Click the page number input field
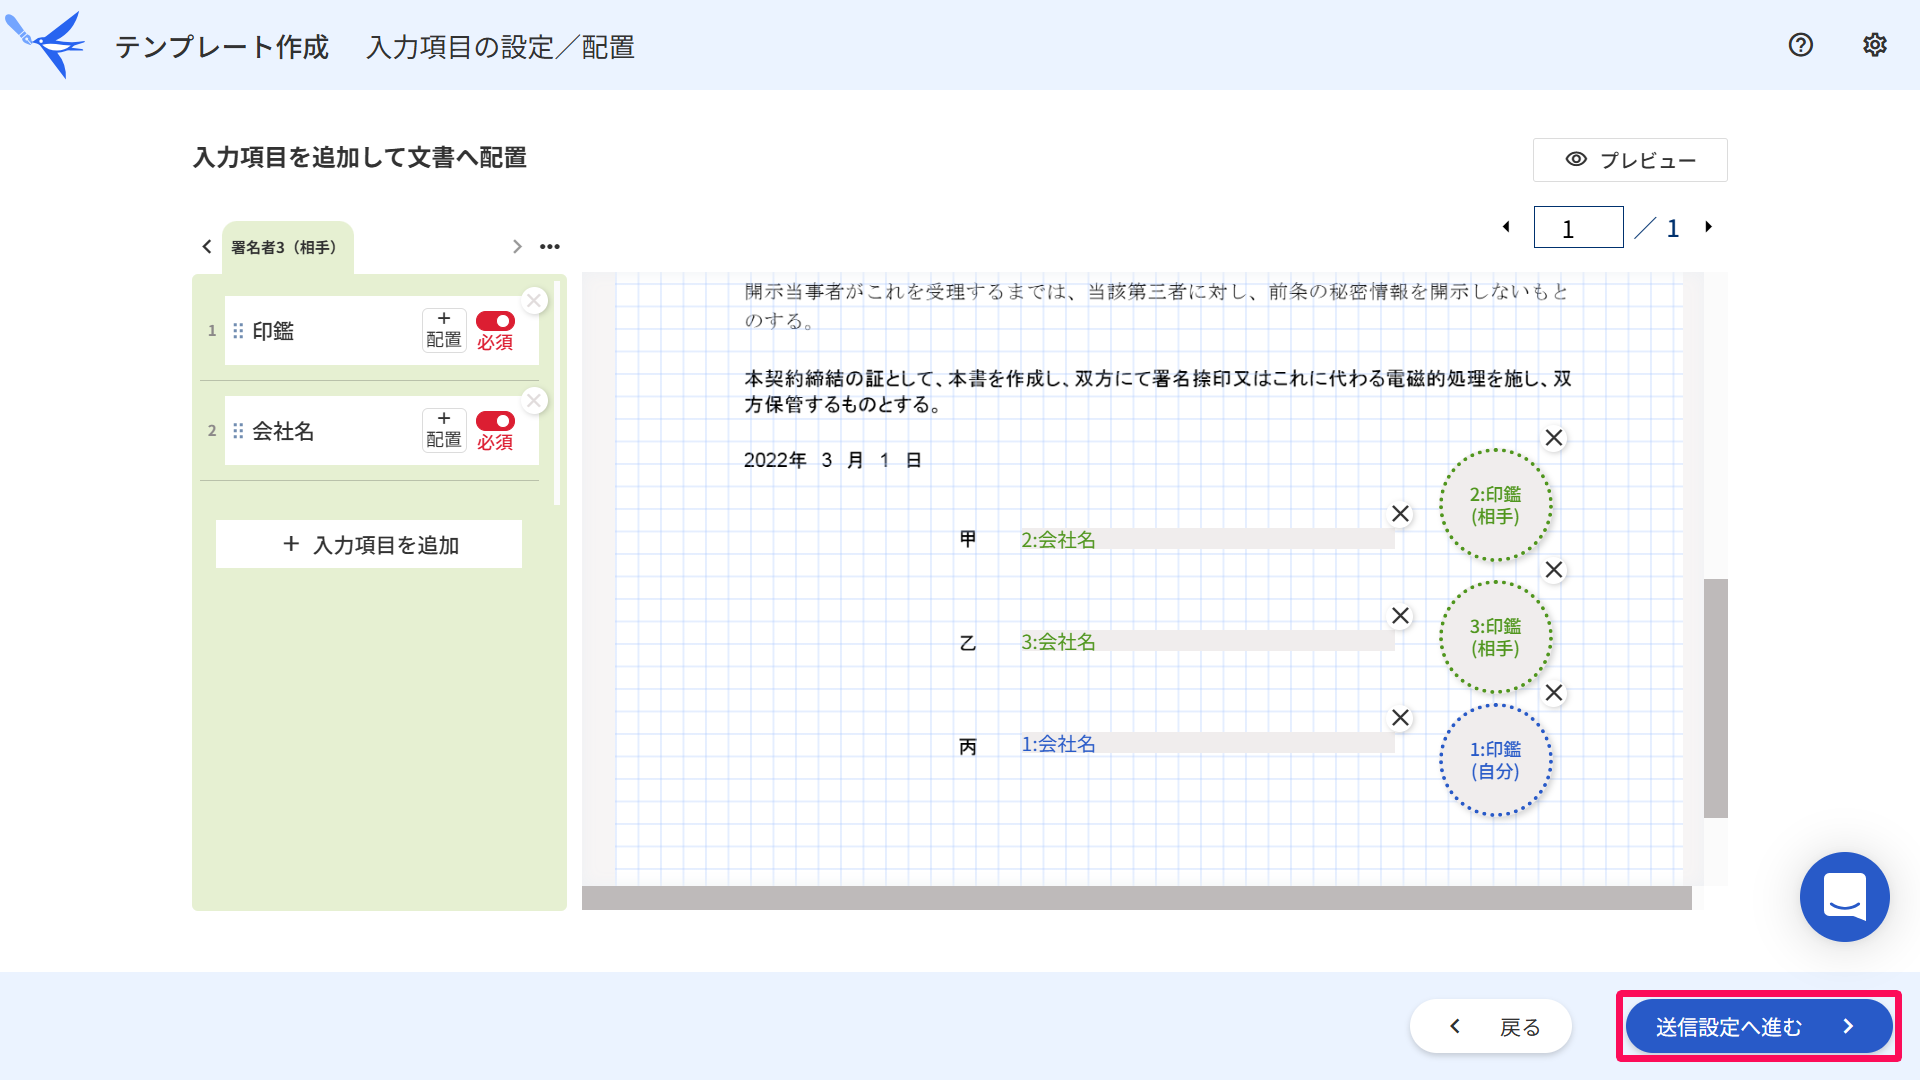The width and height of the screenshot is (1920, 1080). pos(1578,228)
